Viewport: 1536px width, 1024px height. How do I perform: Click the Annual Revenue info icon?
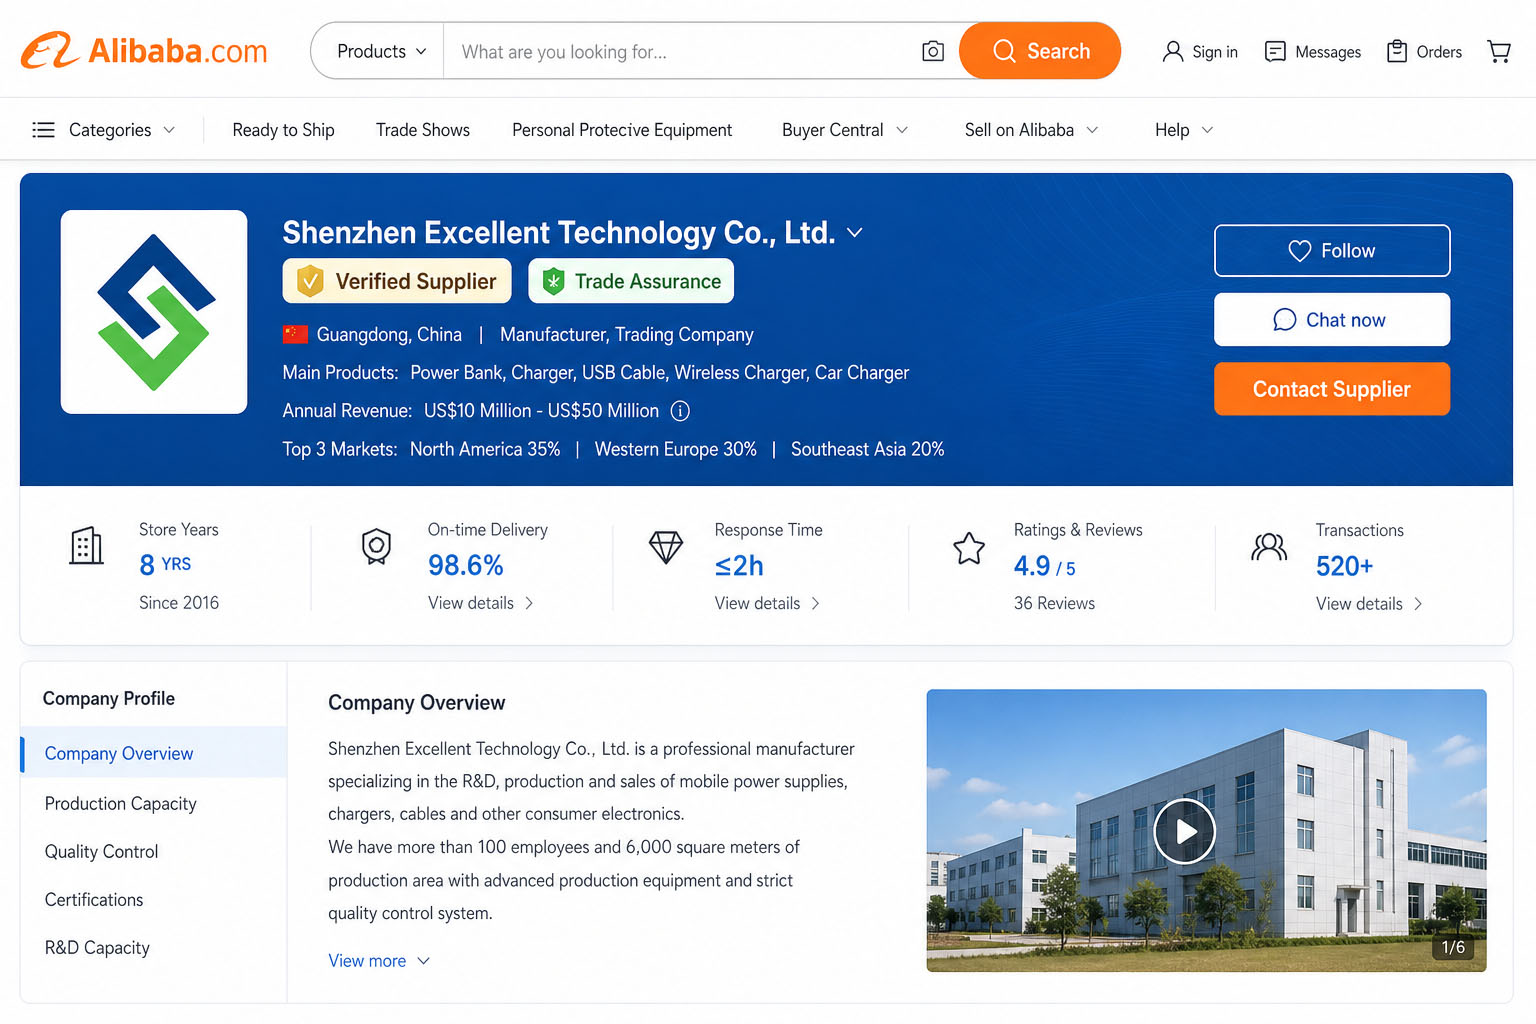pyautogui.click(x=680, y=411)
